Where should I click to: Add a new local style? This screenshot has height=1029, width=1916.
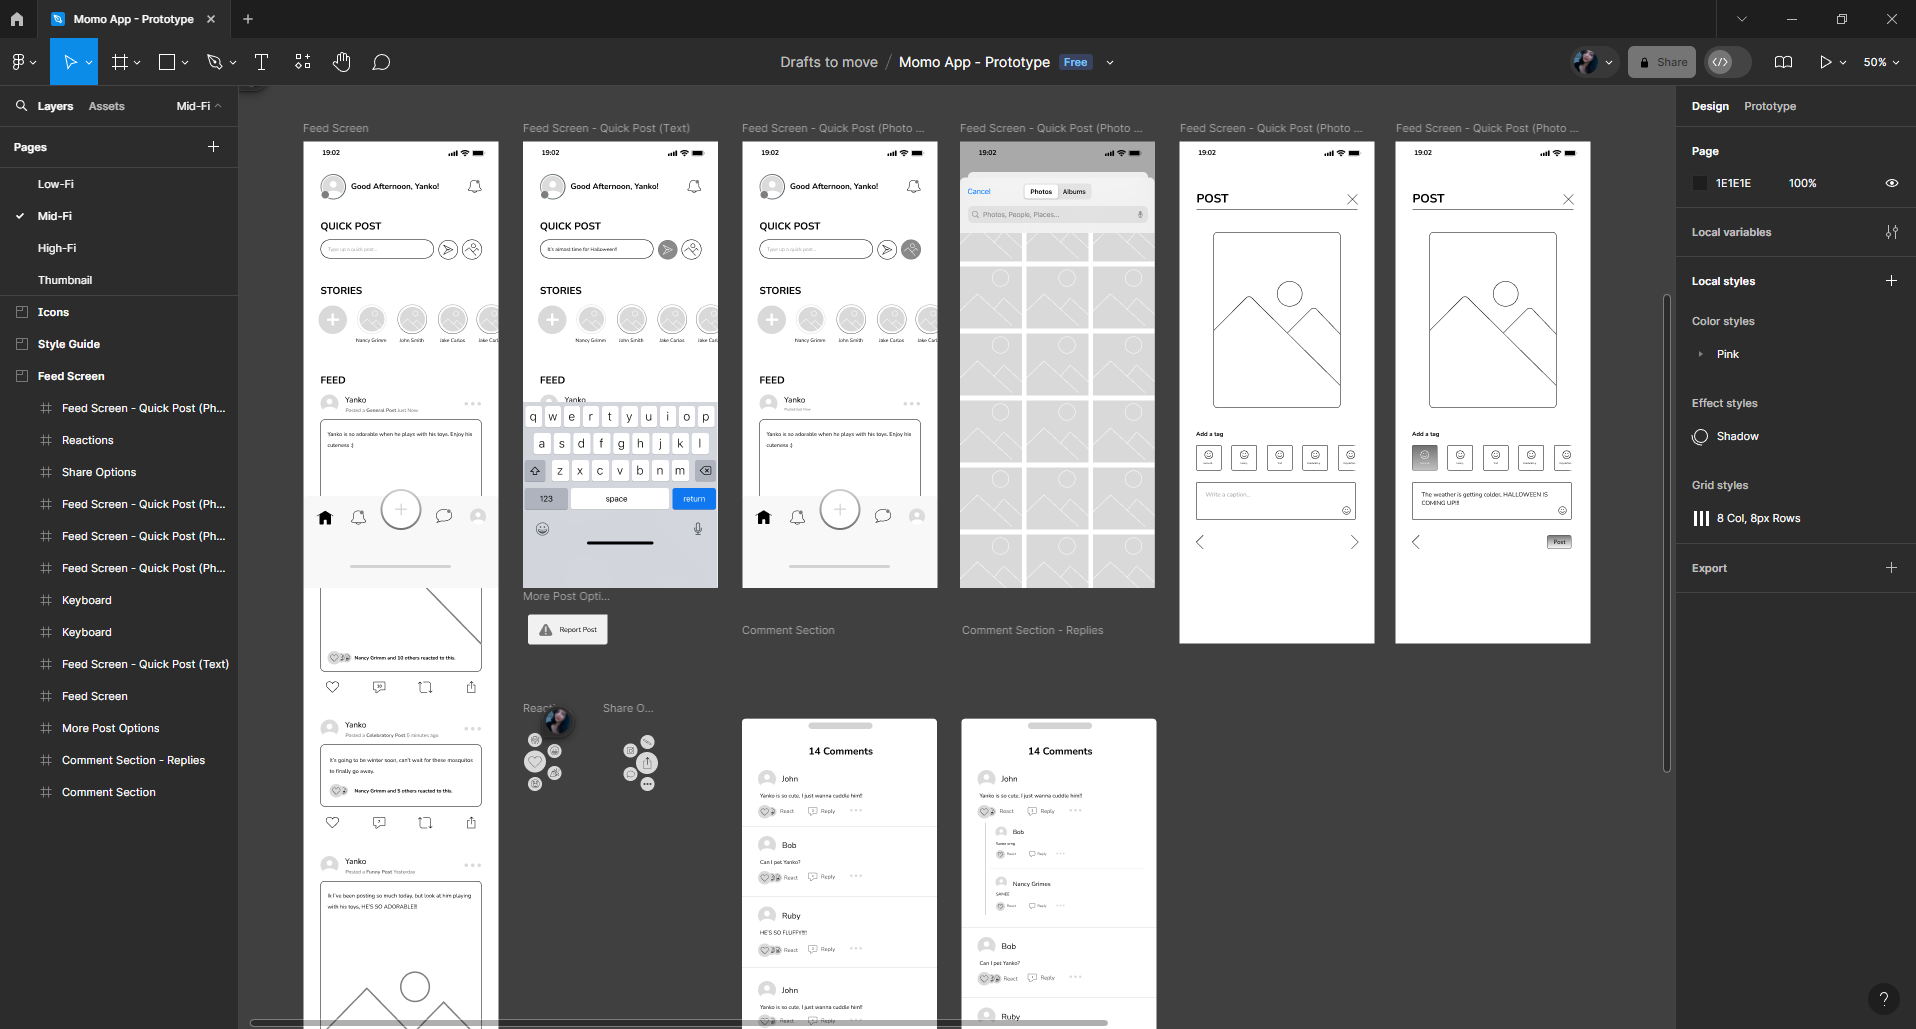[1890, 281]
